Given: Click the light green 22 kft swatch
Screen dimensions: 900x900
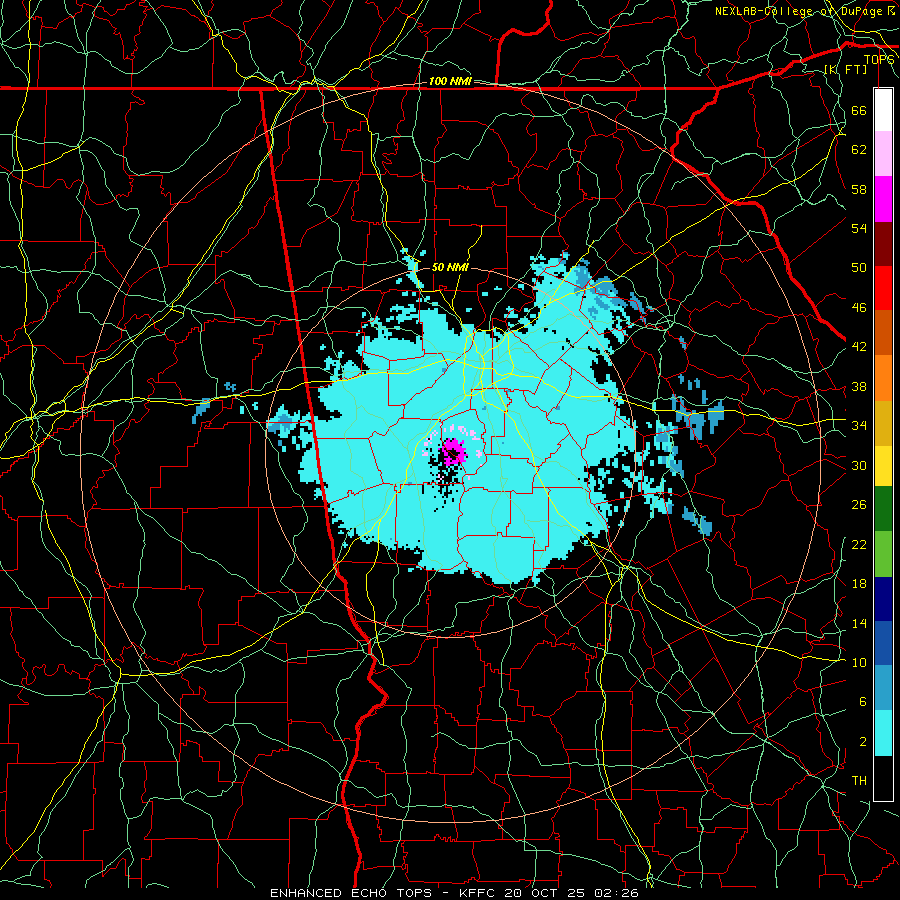Looking at the screenshot, I should [x=883, y=554].
